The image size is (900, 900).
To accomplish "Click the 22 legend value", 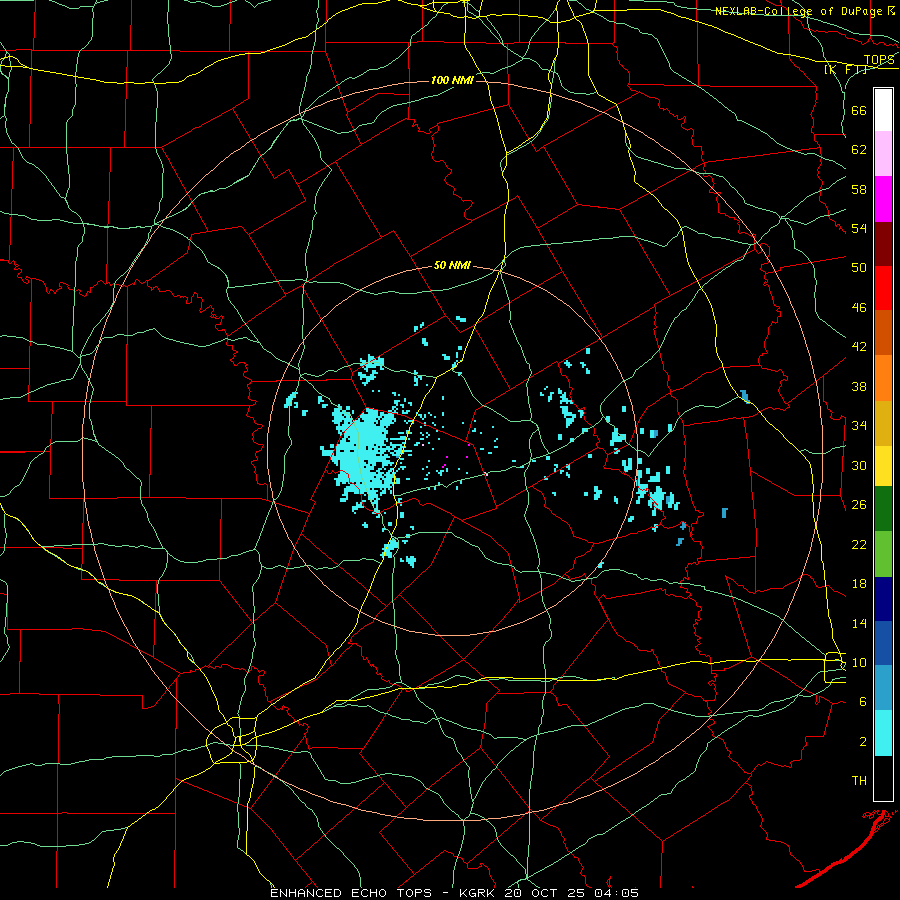I will click(x=859, y=544).
